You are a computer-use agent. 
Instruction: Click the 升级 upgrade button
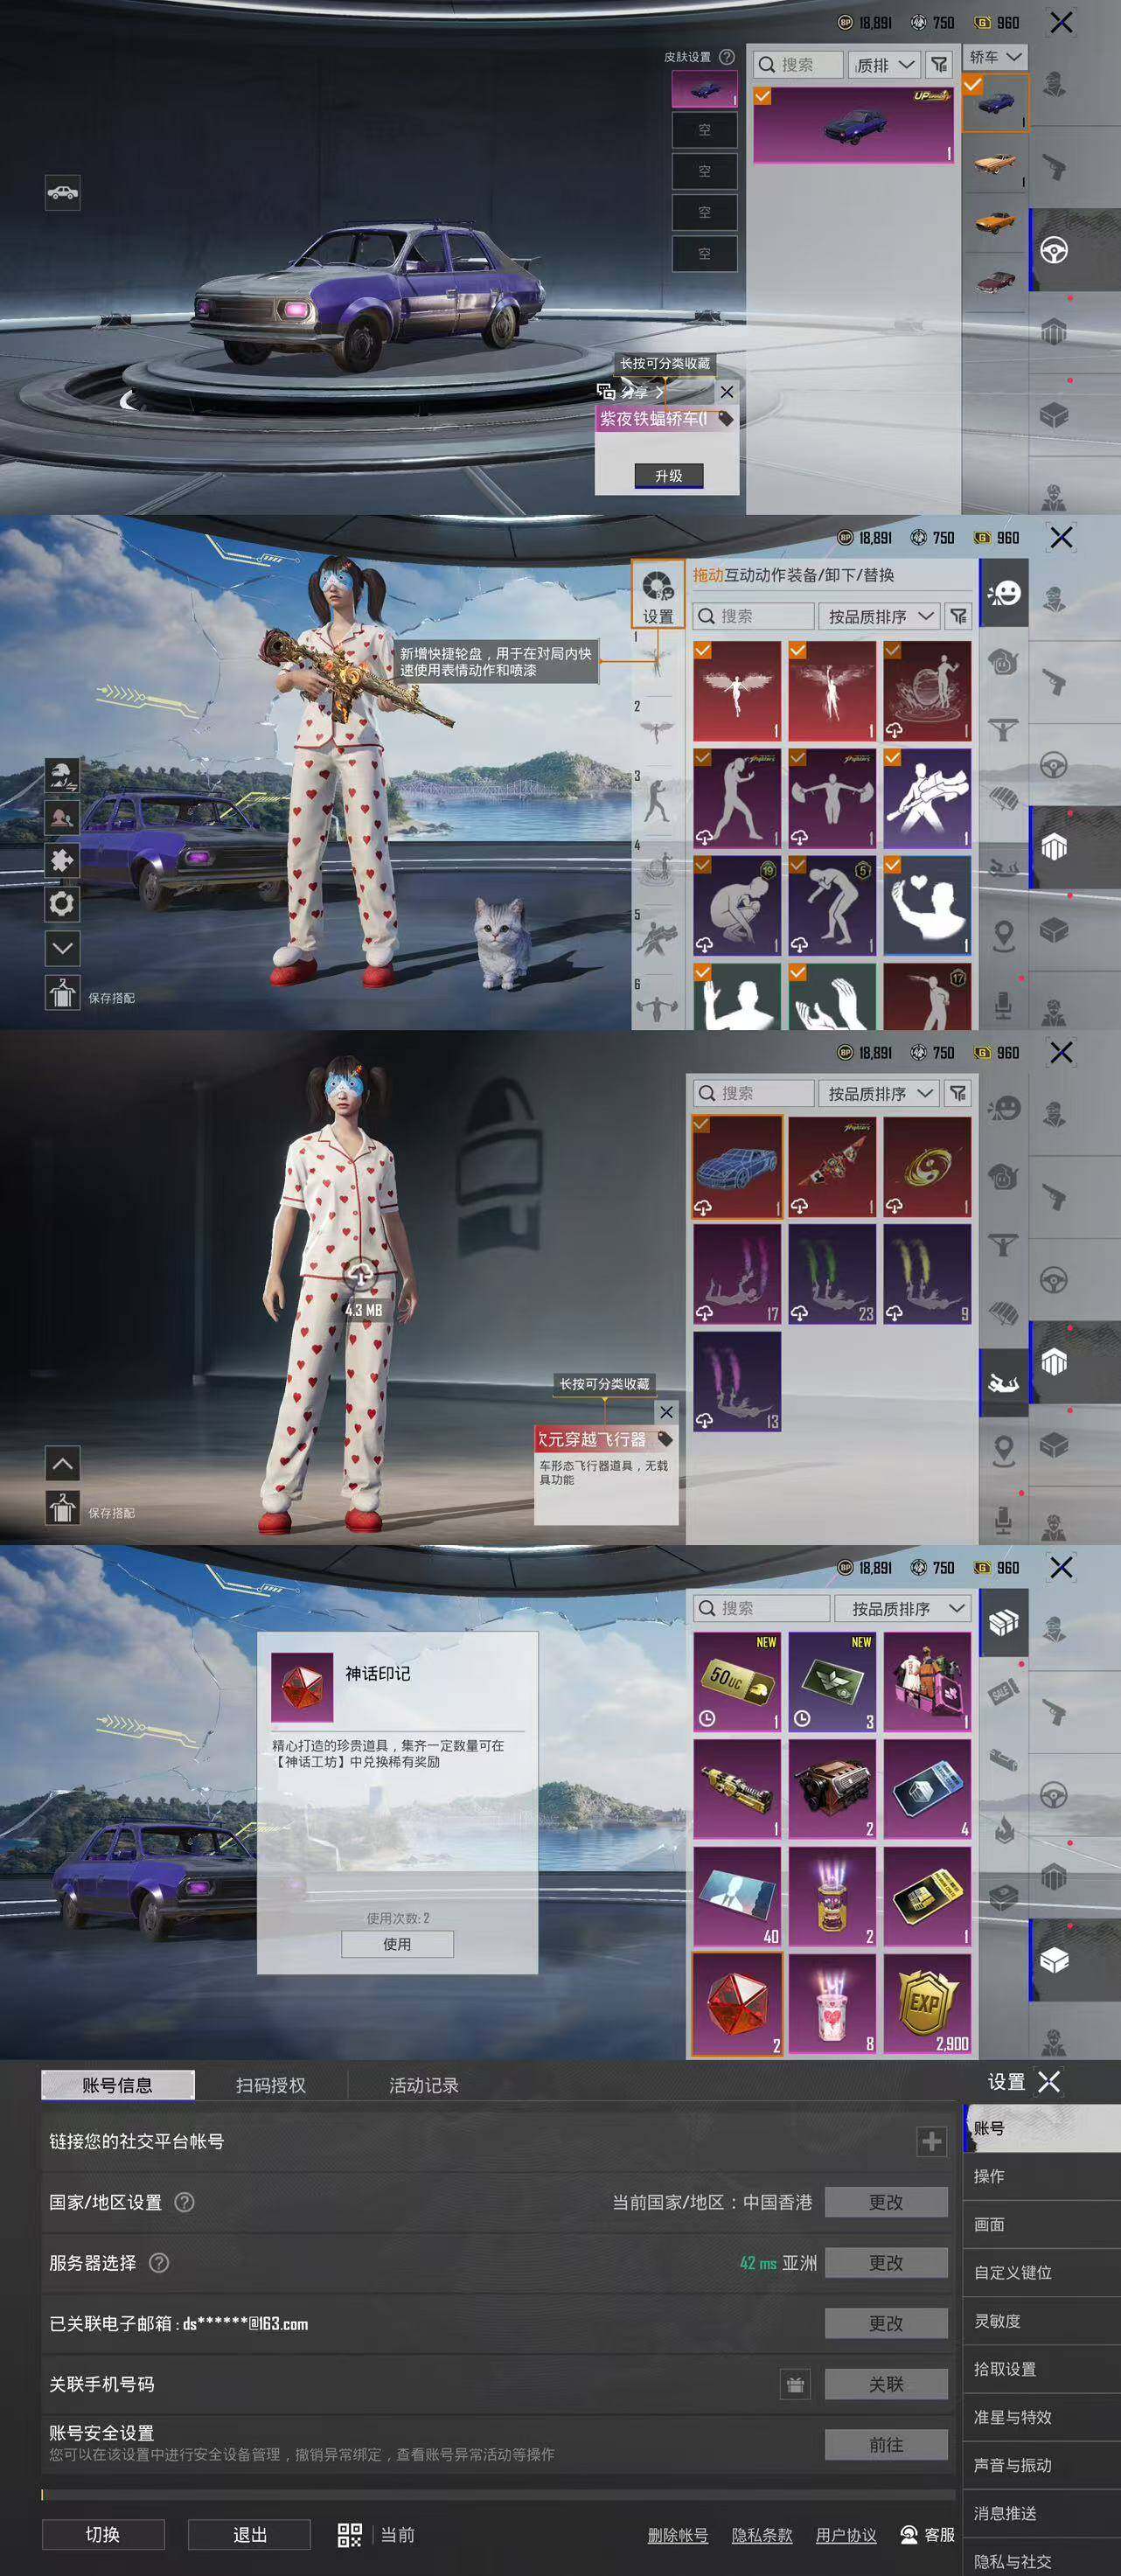tap(669, 476)
